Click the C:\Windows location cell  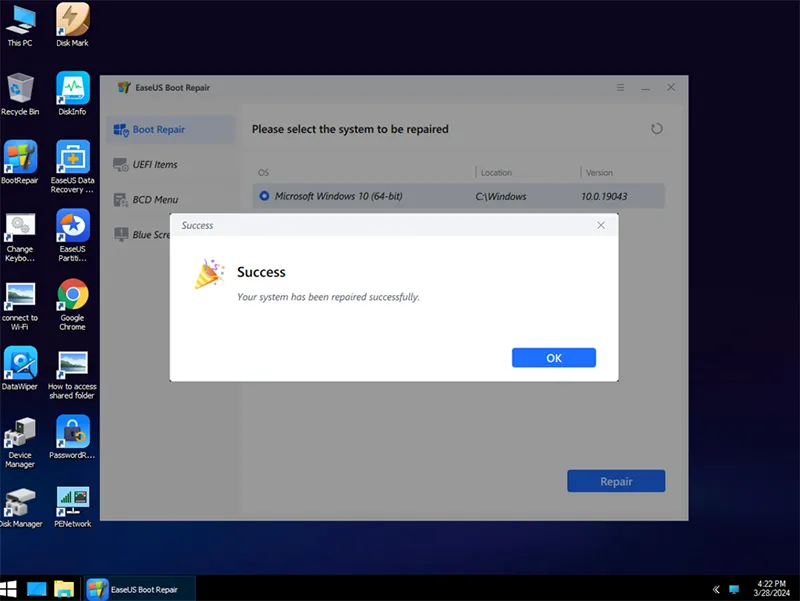[501, 196]
